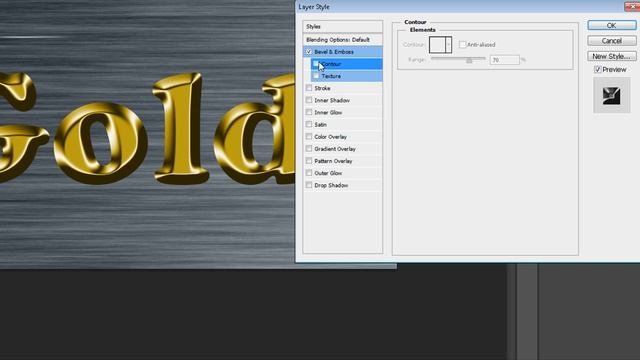Check the Inner Glow checkbox
Screen dimensions: 640x360
point(309,112)
